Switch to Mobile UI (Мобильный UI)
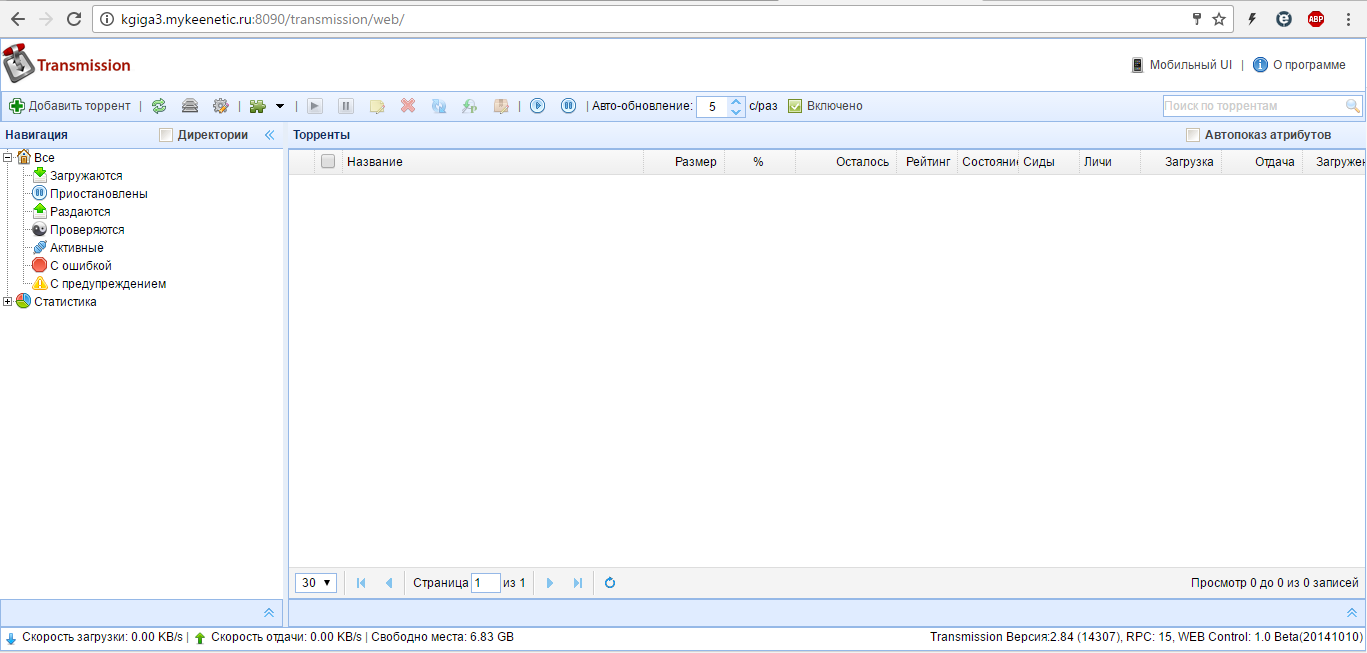The image size is (1367, 653). click(1181, 65)
